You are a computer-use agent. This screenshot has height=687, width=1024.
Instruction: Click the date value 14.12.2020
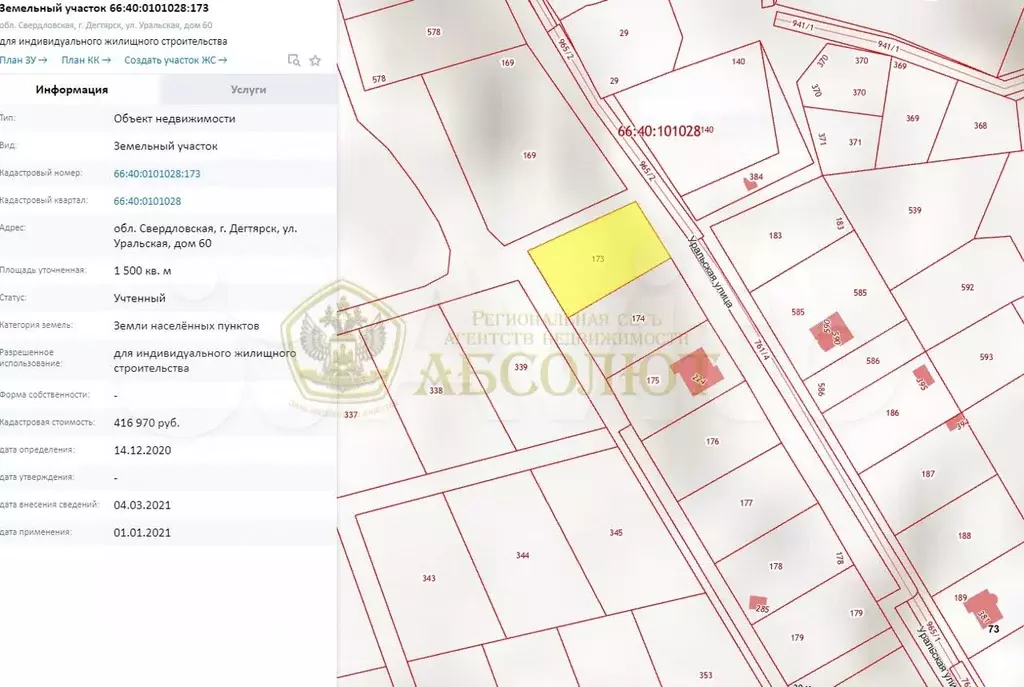tap(142, 451)
